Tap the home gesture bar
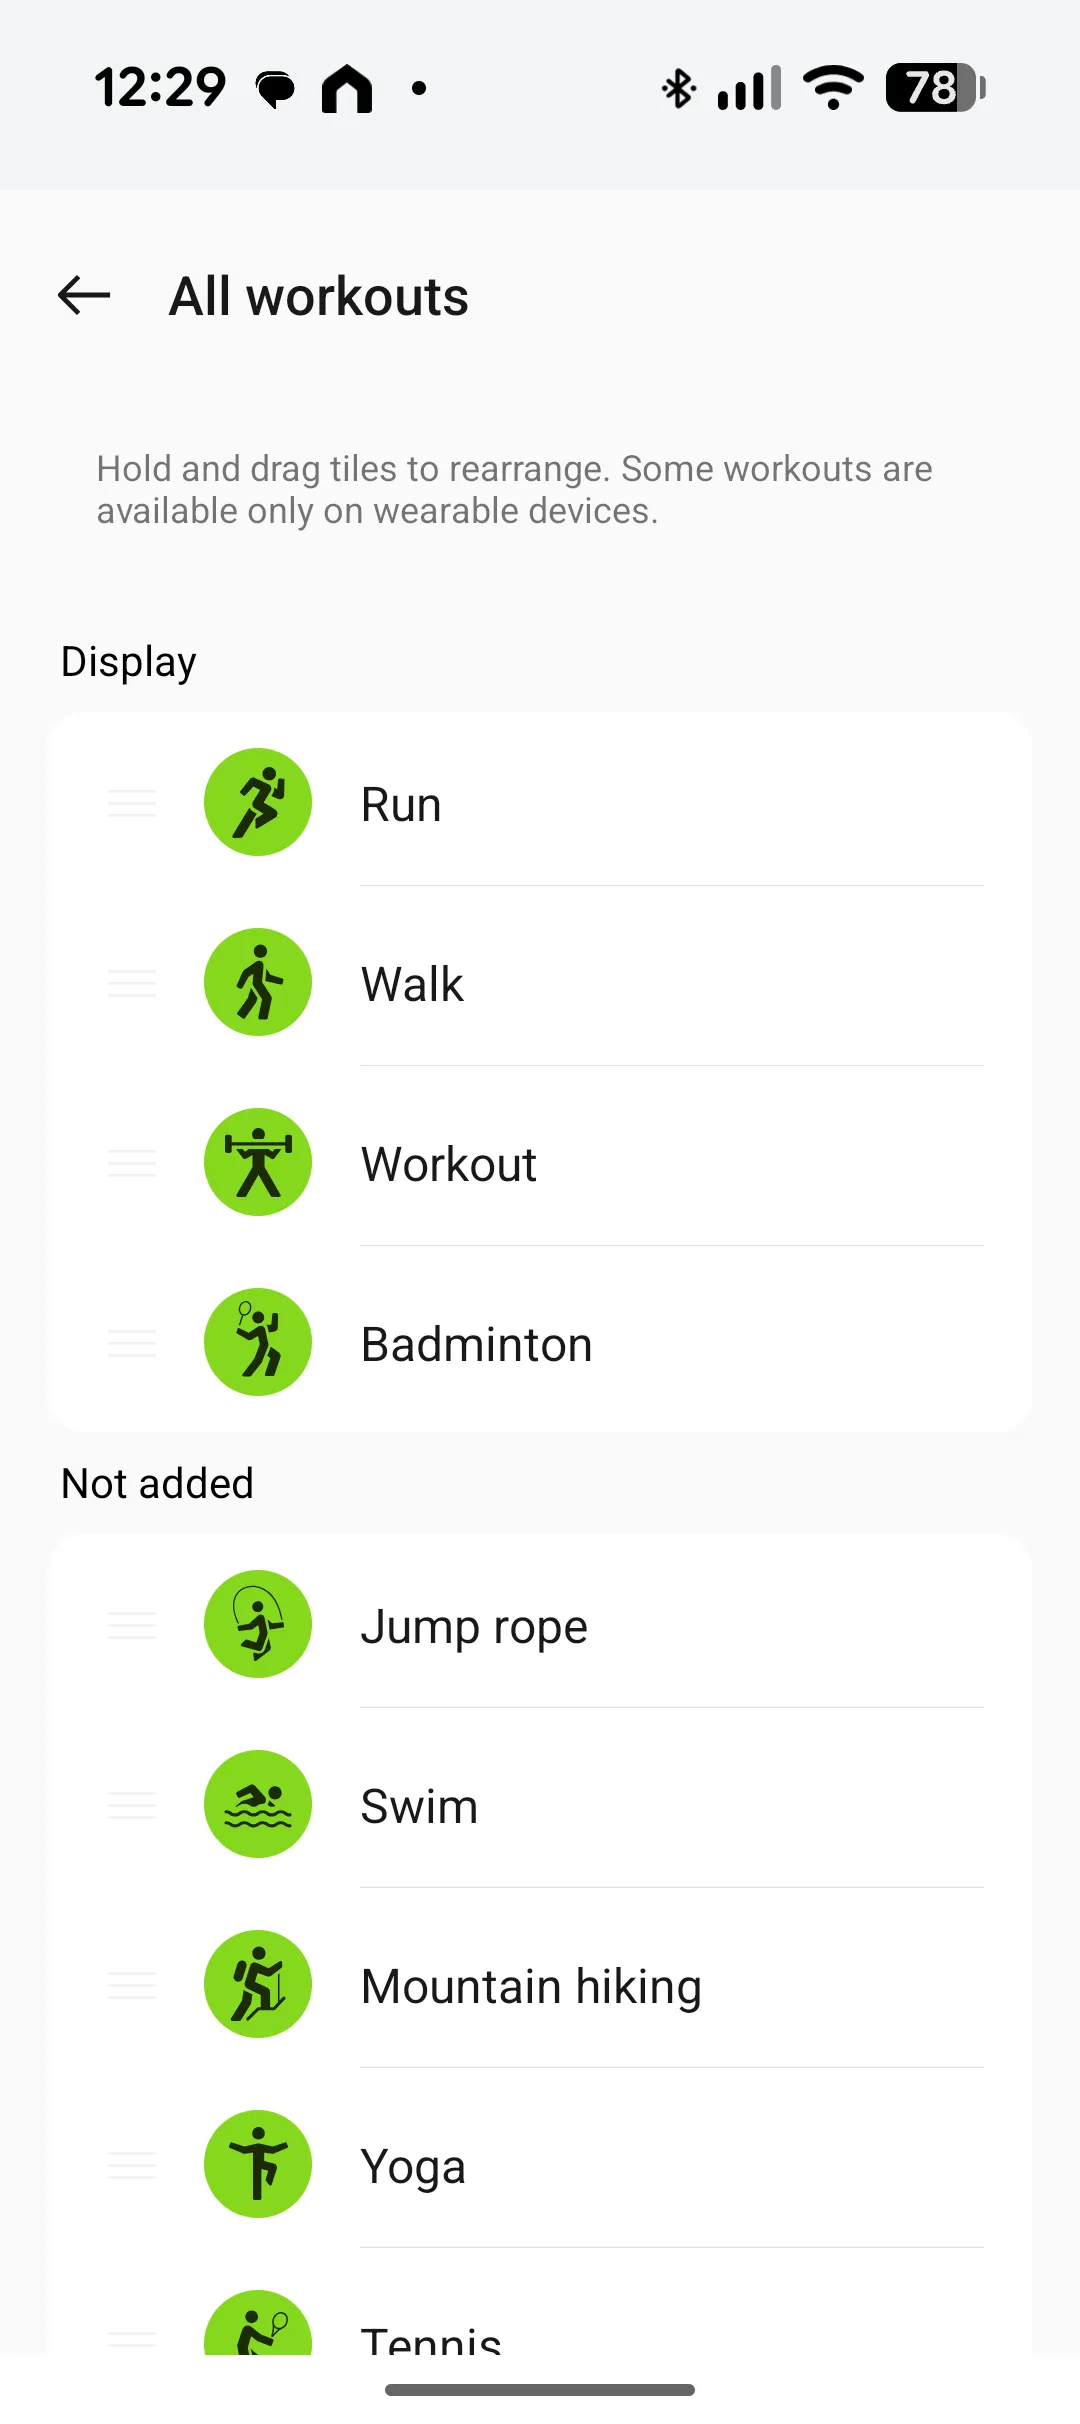This screenshot has height=2424, width=1080. 540,2390
